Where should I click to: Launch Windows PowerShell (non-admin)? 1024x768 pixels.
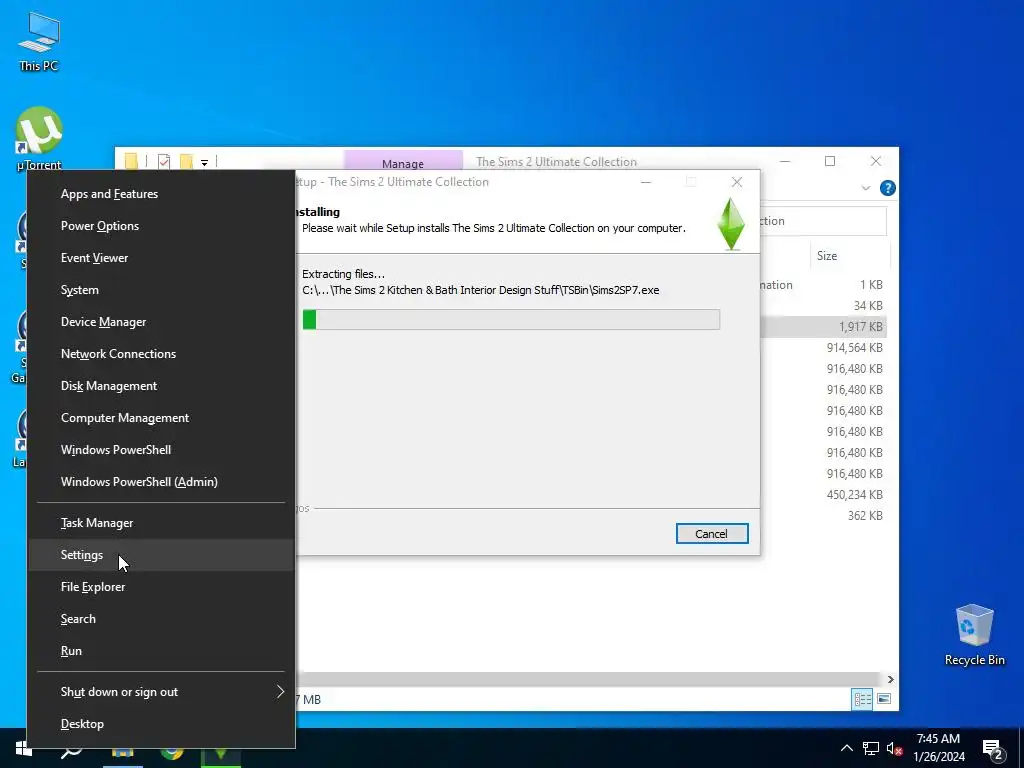tap(161, 450)
